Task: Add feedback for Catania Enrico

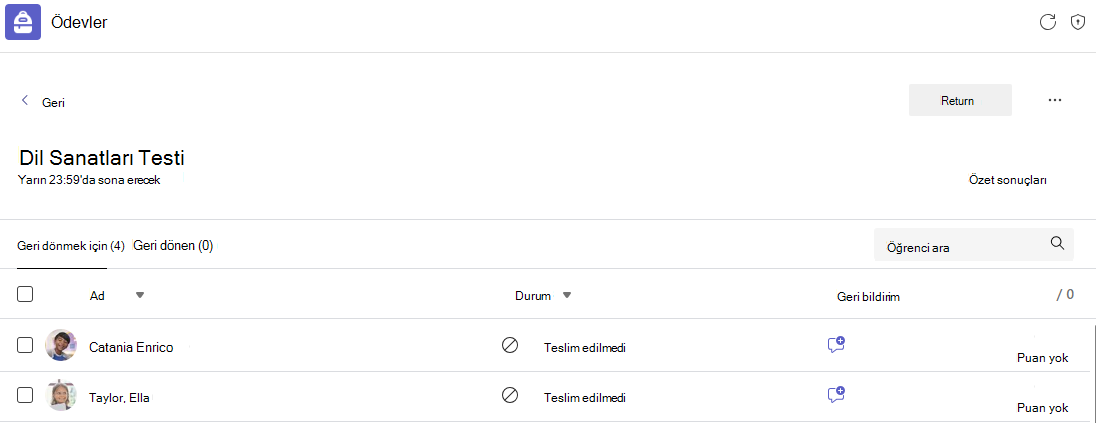Action: pos(836,344)
